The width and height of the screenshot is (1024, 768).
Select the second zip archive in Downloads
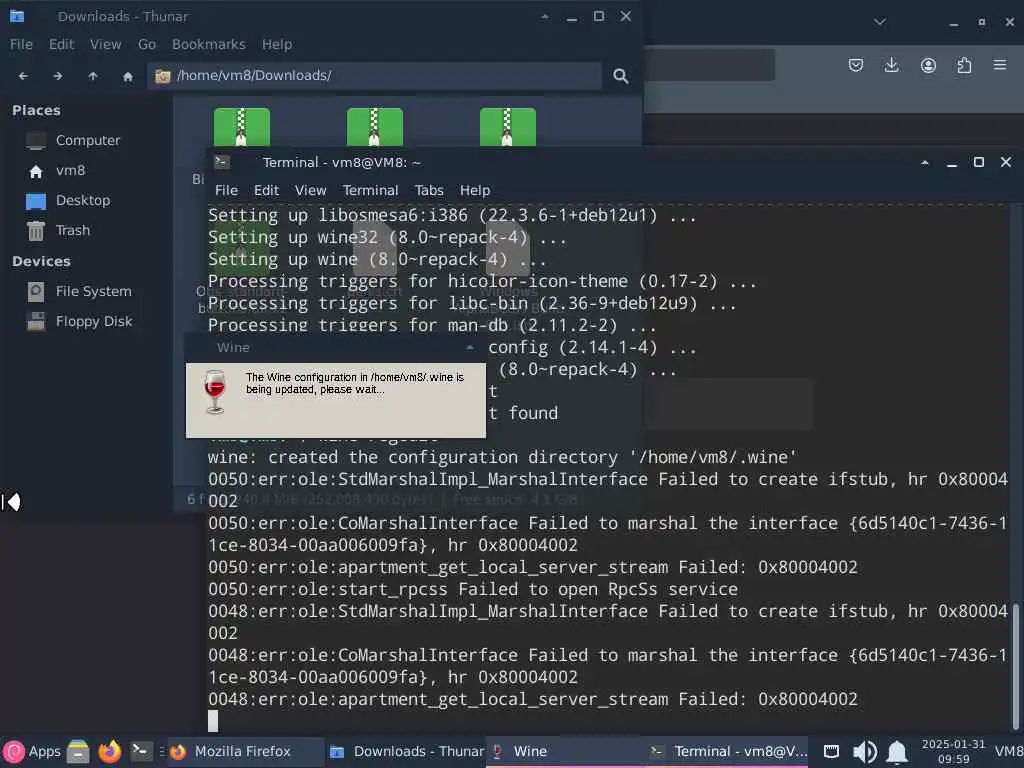click(375, 127)
